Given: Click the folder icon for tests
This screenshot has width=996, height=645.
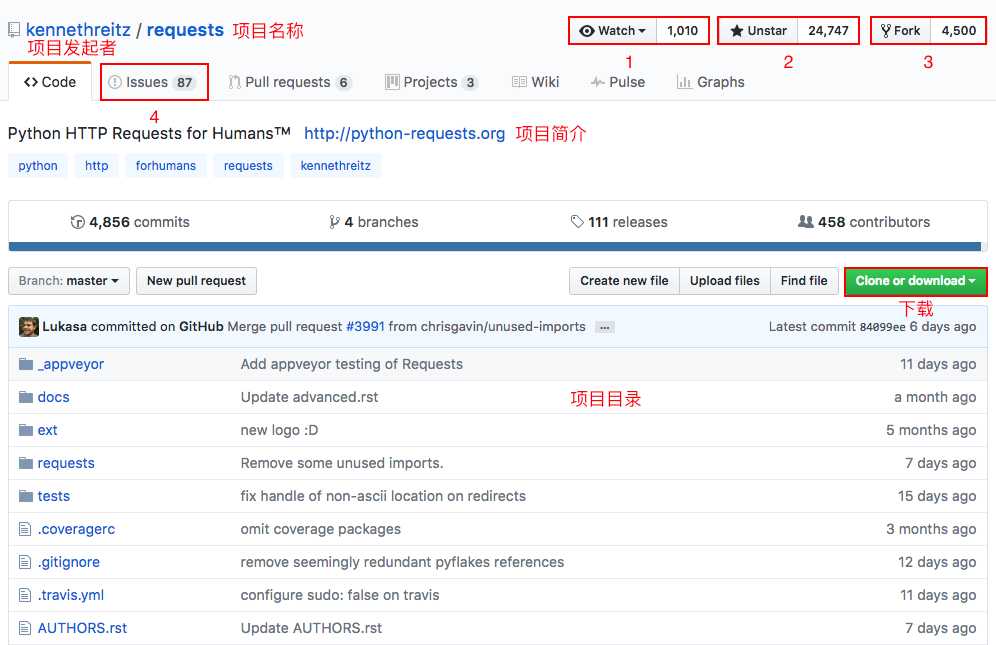Looking at the screenshot, I should [25, 496].
